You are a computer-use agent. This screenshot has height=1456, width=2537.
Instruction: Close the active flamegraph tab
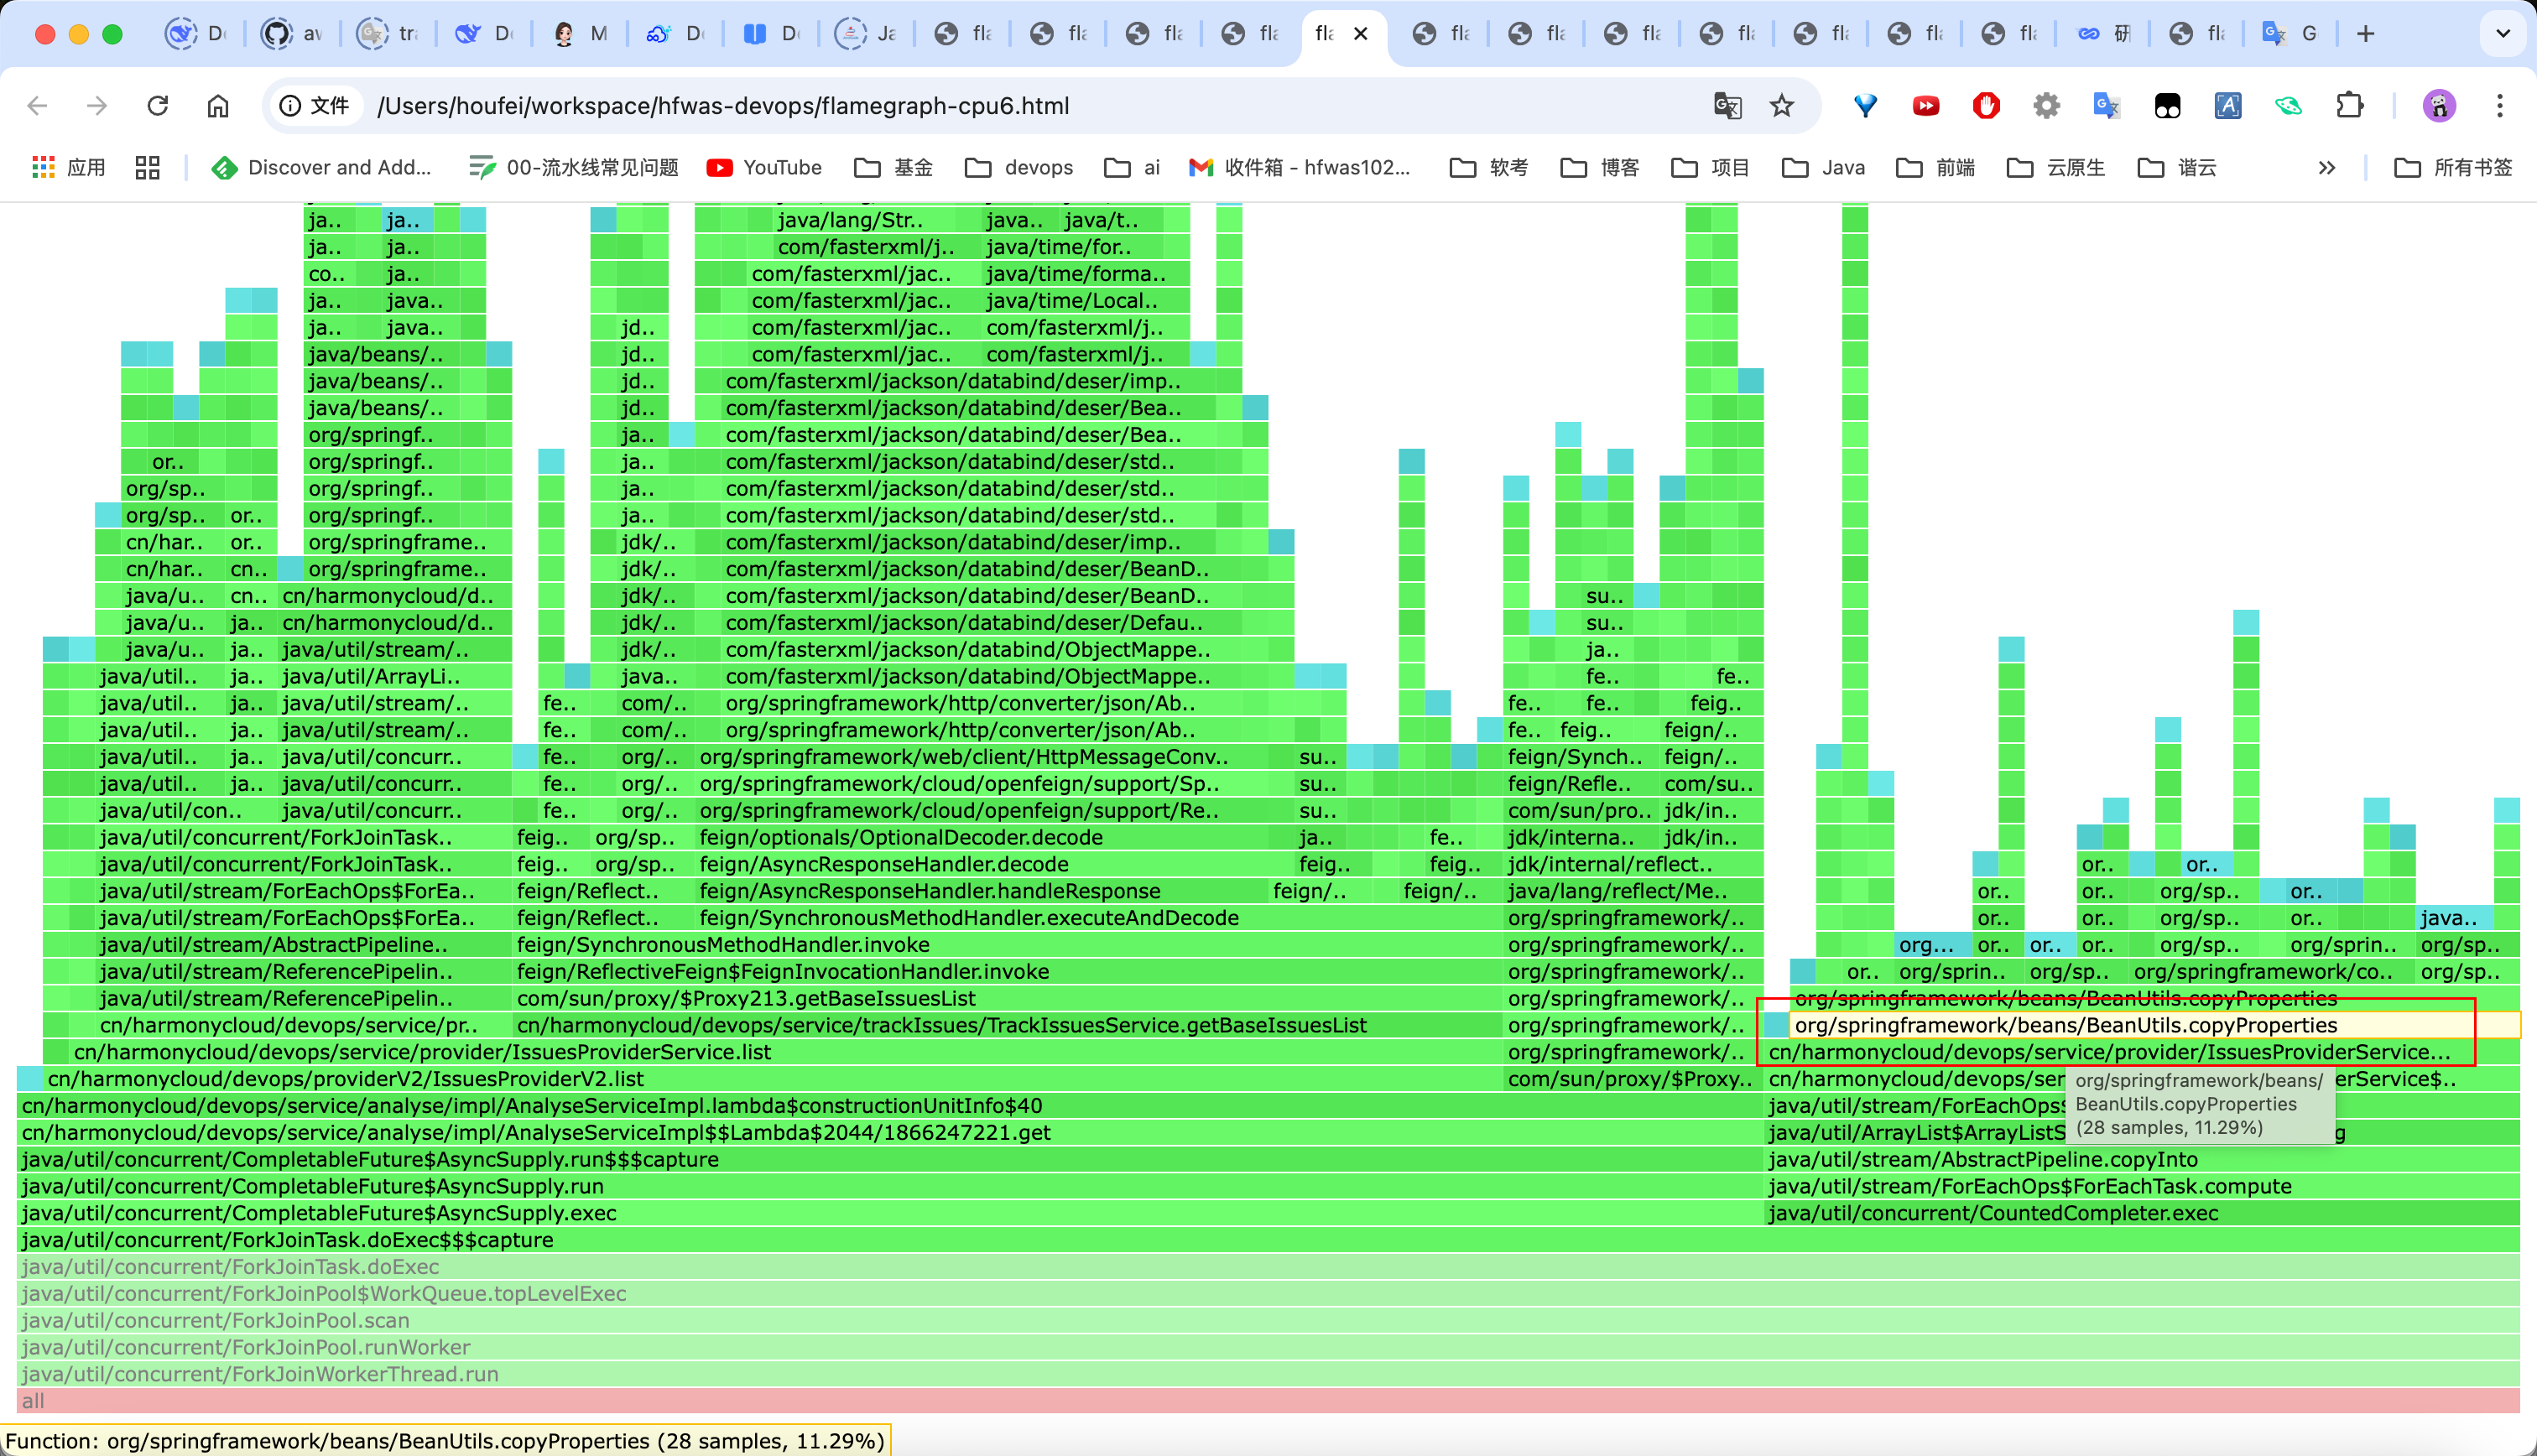pos(1360,34)
